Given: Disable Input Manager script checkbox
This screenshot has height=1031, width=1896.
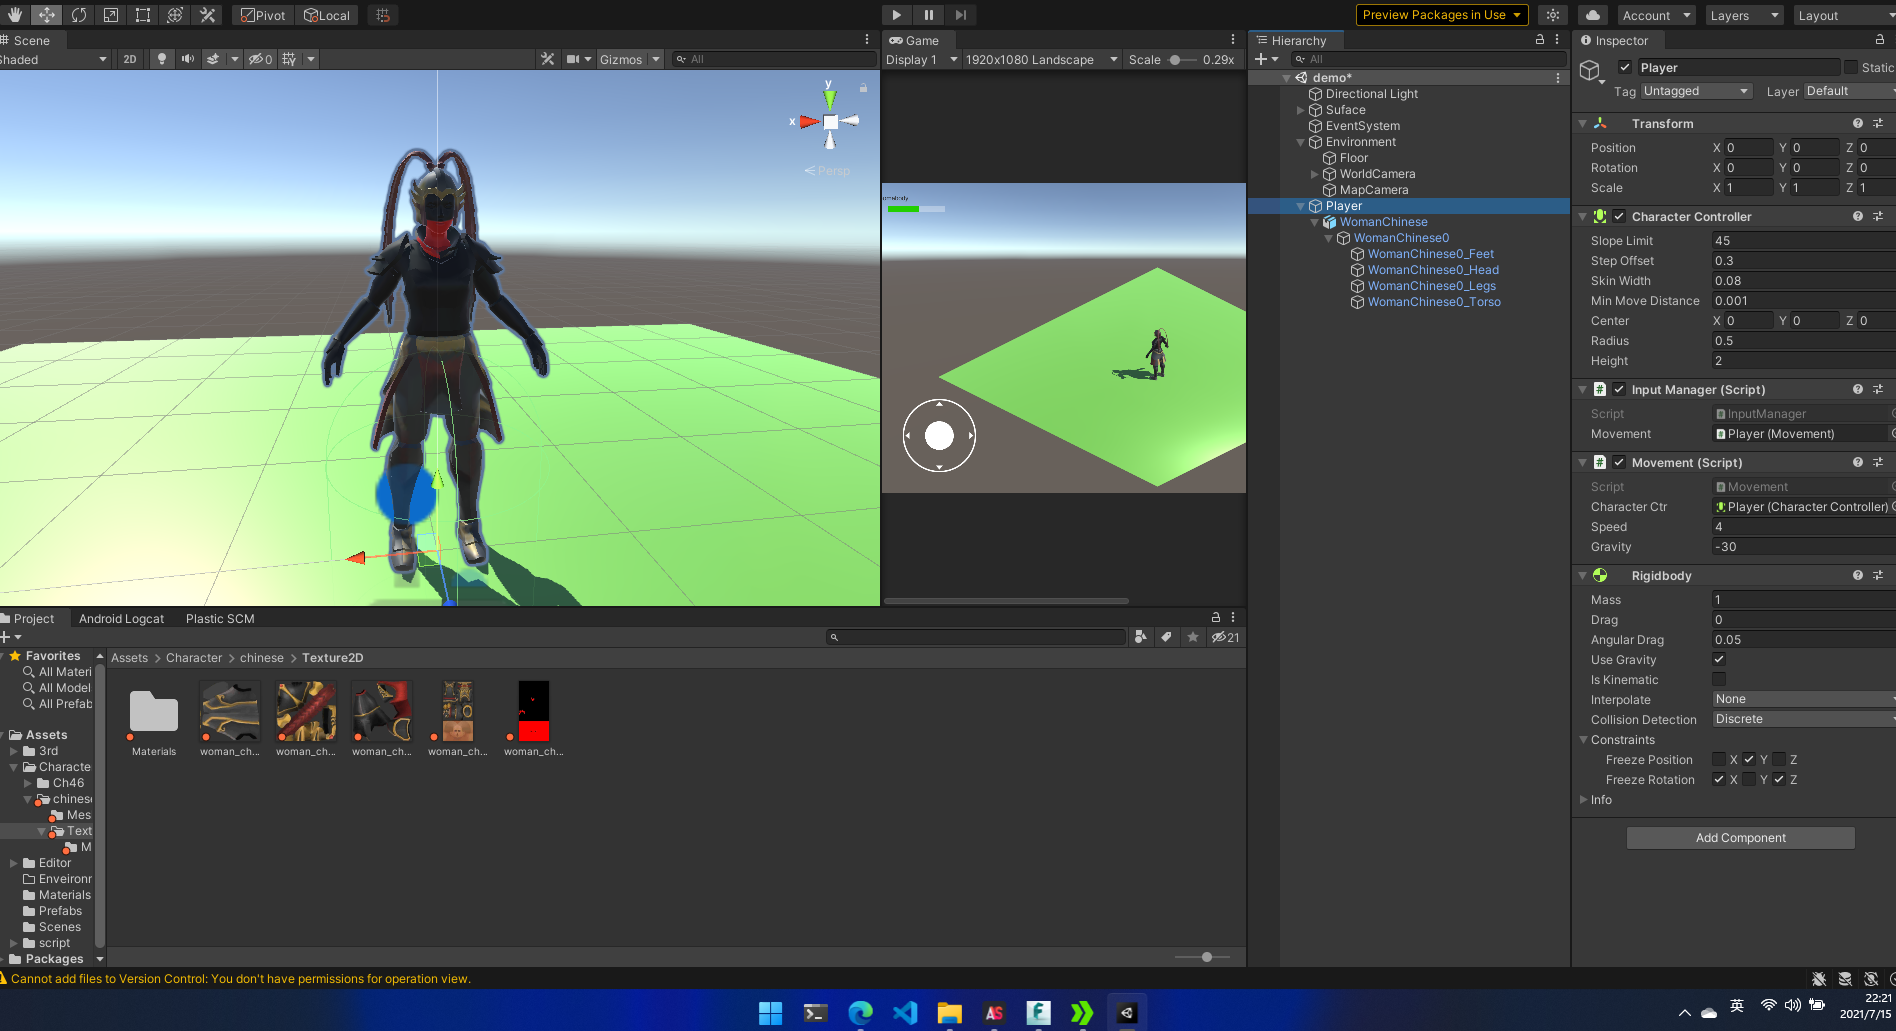Looking at the screenshot, I should click(1619, 389).
